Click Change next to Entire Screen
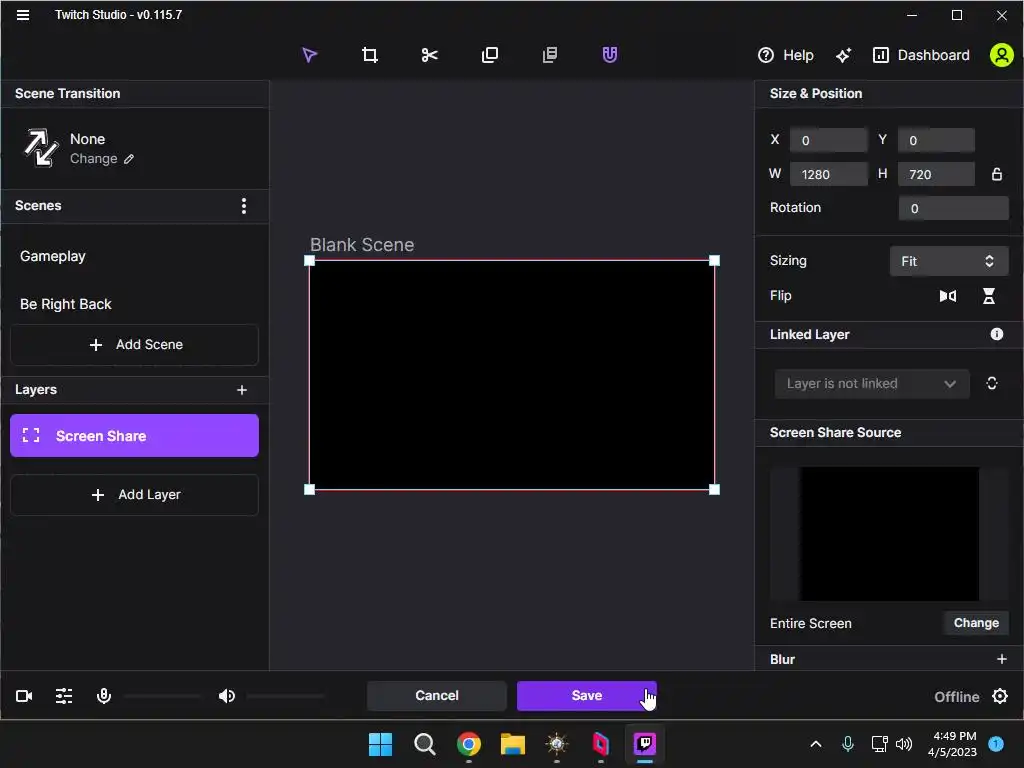Viewport: 1024px width, 768px height. click(x=976, y=623)
